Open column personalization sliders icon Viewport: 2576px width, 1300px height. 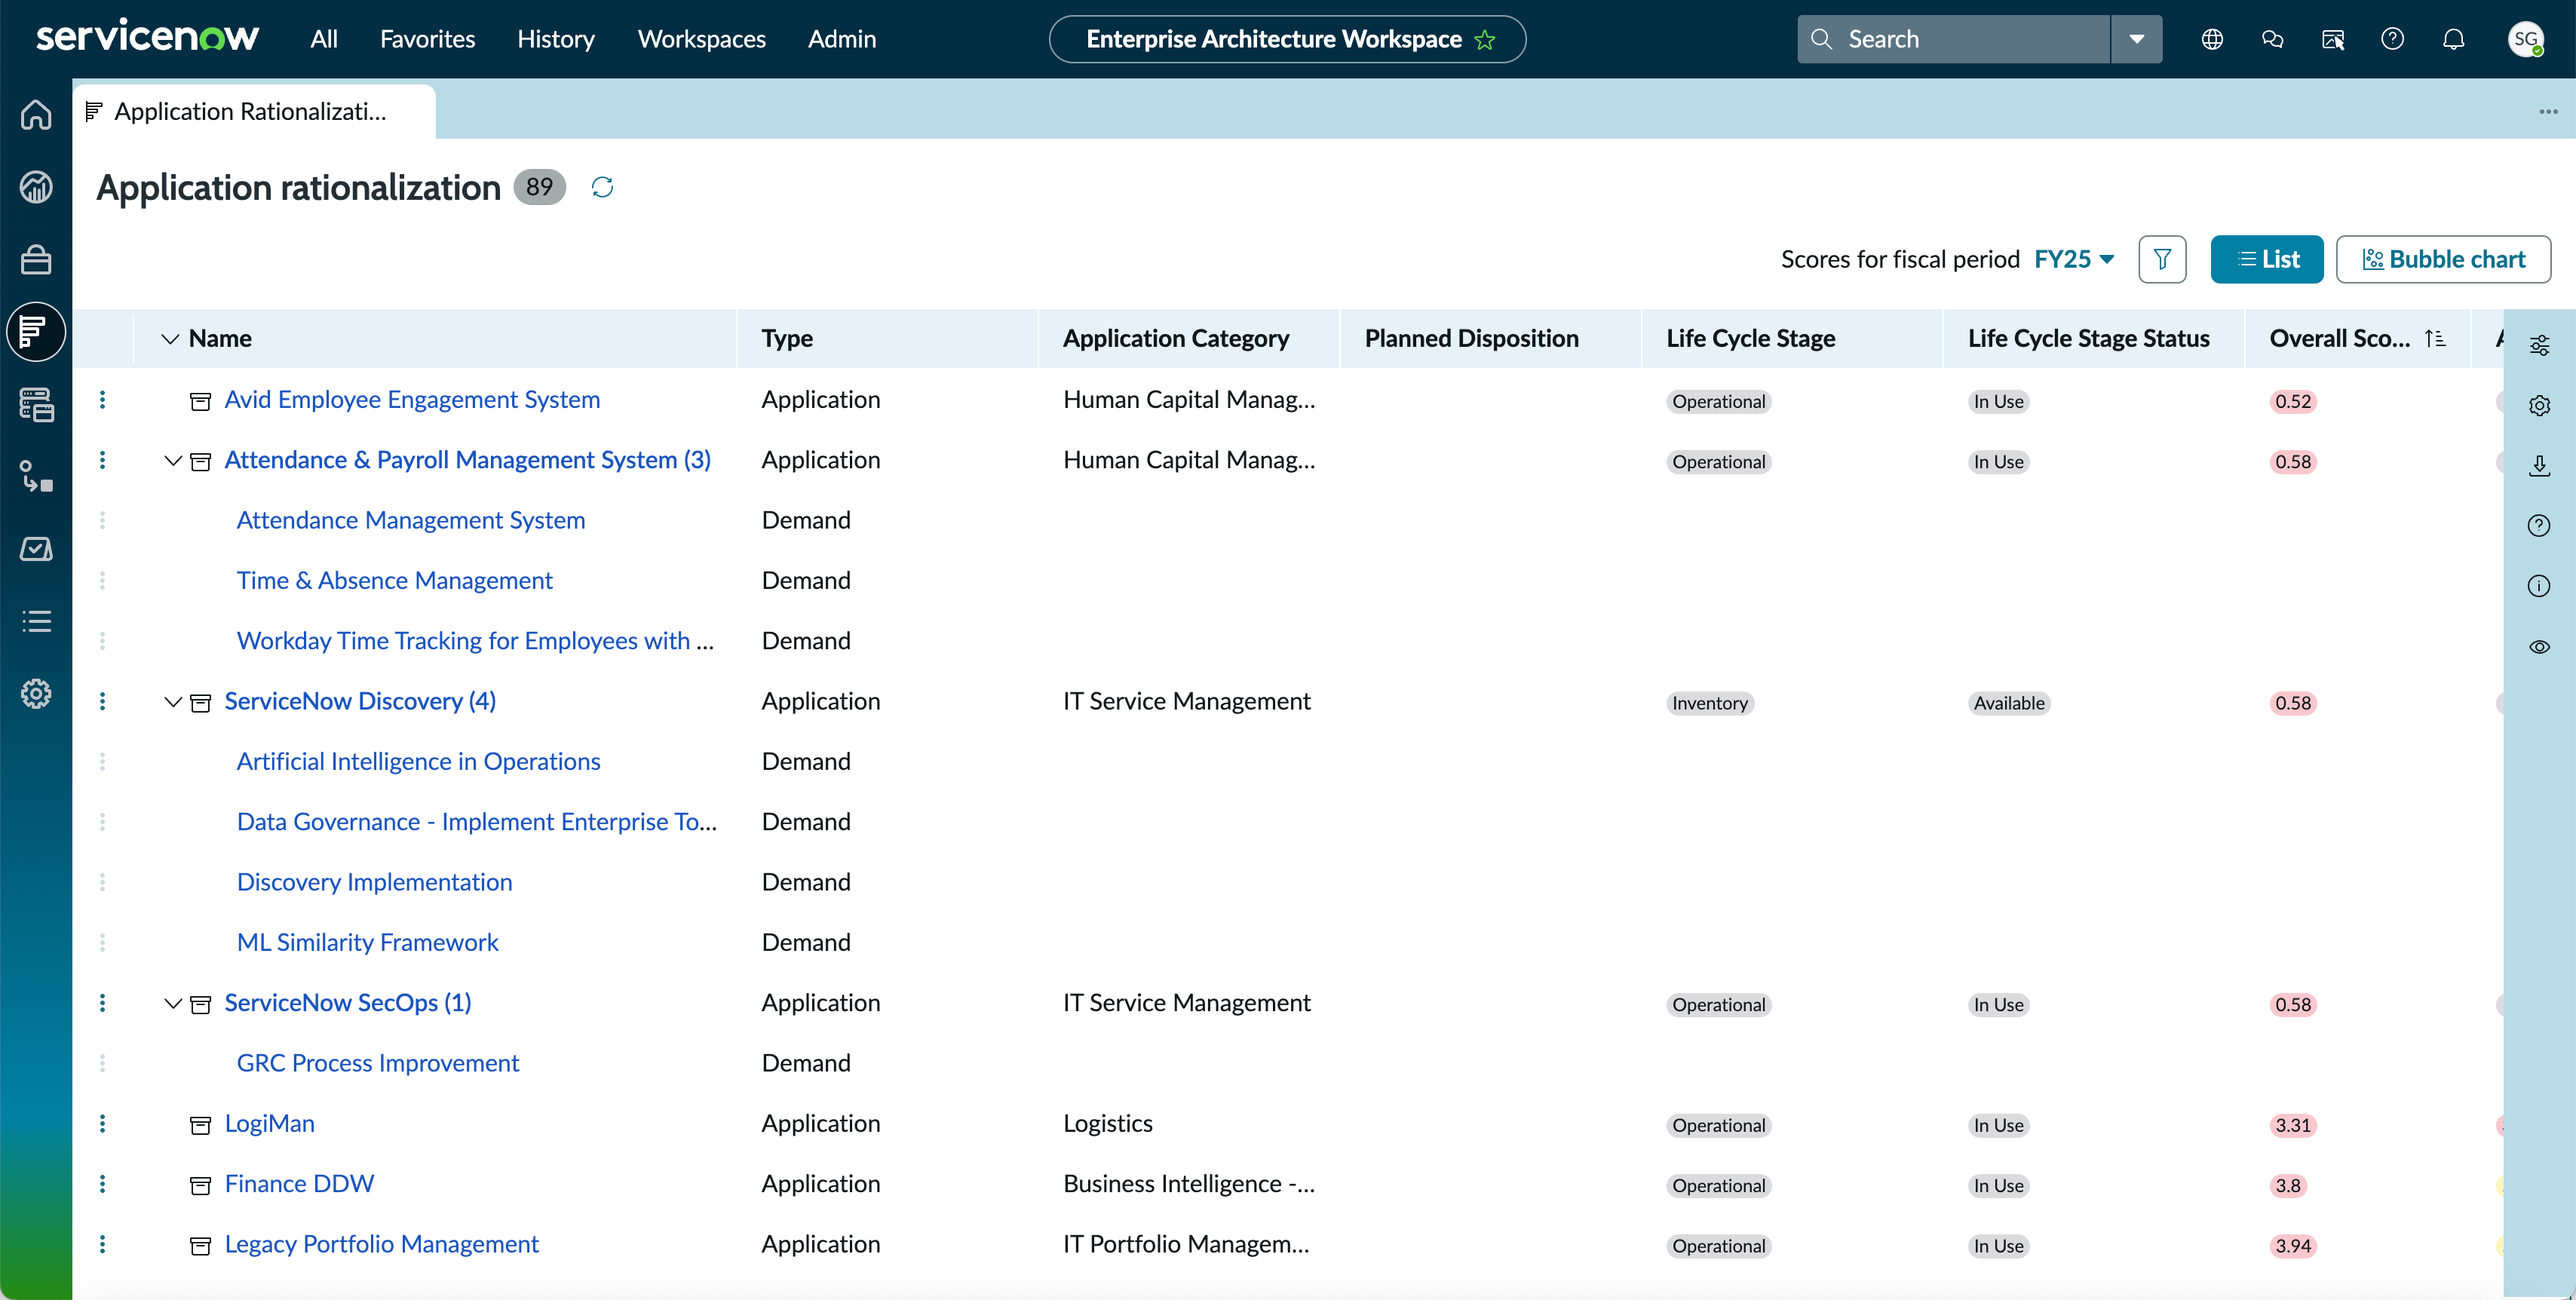coord(2539,345)
